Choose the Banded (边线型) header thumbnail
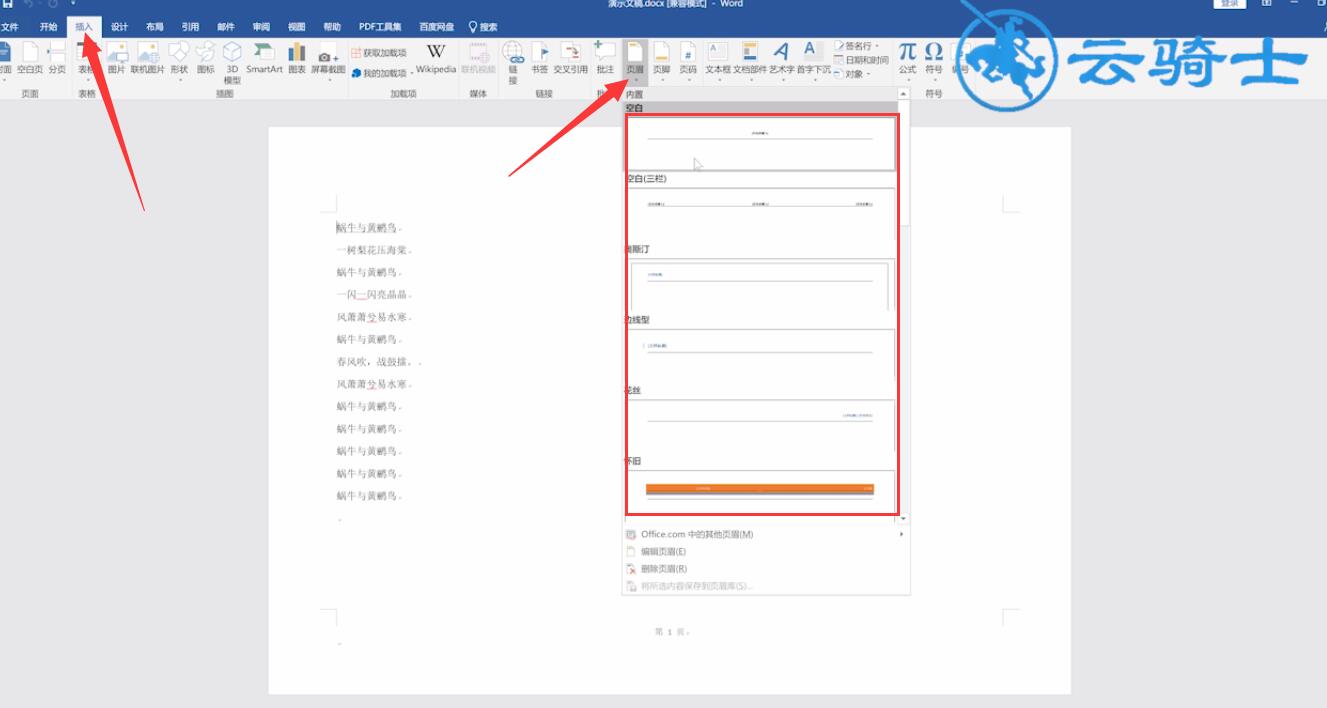Screen dimensions: 1327x708 (761, 355)
